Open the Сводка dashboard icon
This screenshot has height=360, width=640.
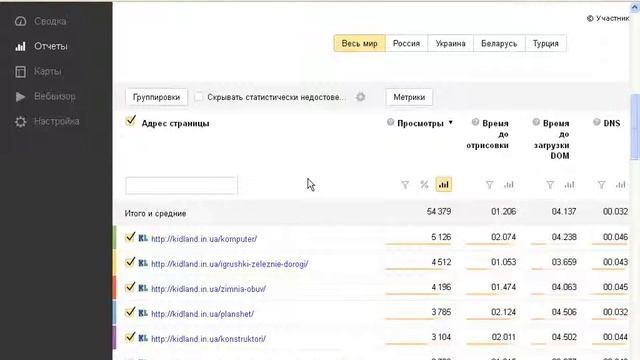tap(20, 21)
